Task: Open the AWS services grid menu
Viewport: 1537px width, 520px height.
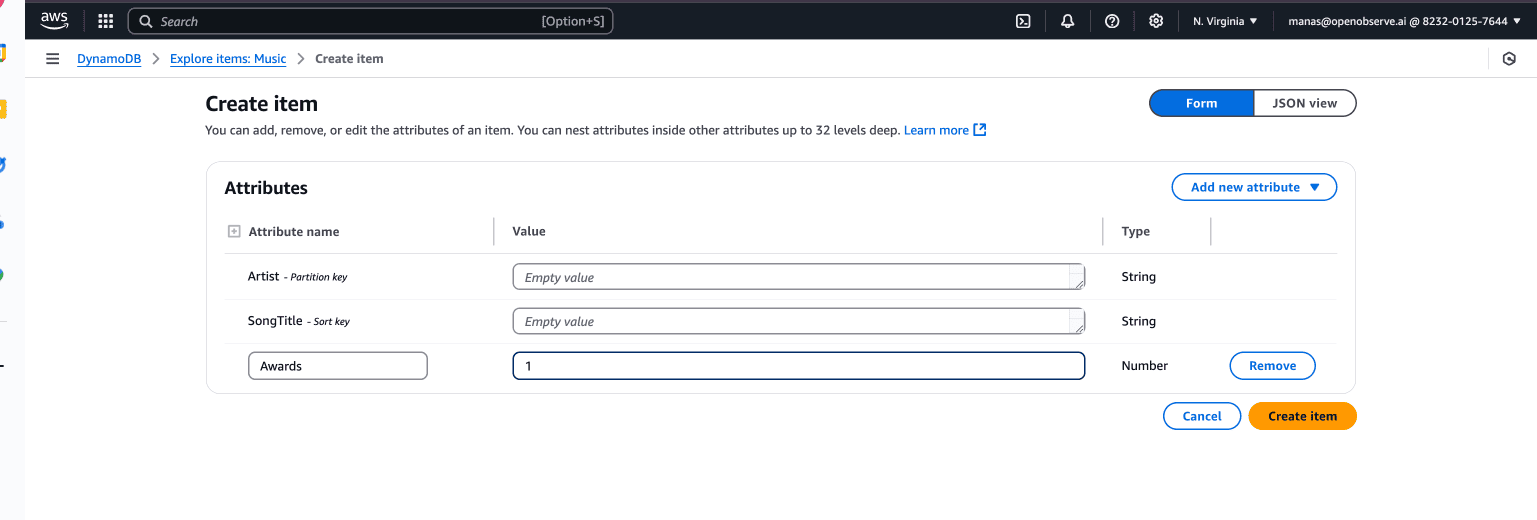Action: point(106,21)
